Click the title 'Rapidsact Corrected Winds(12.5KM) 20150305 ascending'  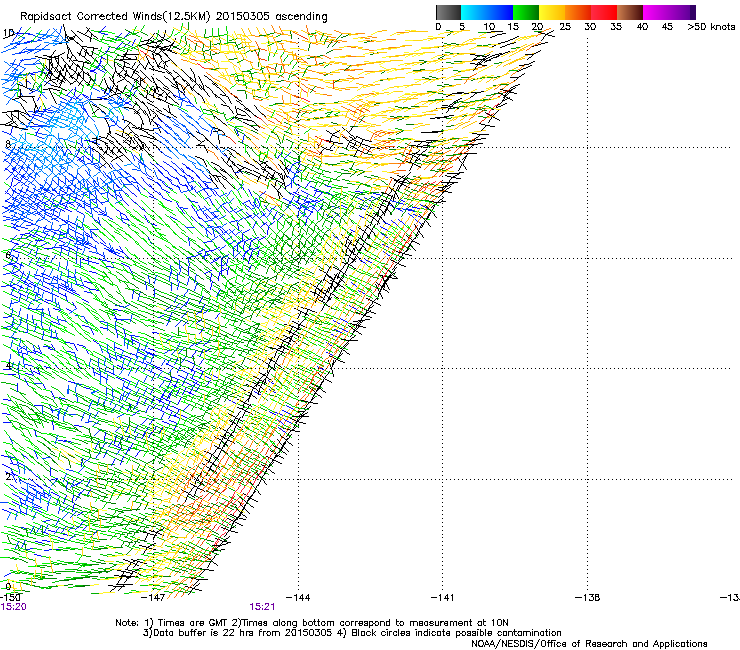click(x=174, y=17)
